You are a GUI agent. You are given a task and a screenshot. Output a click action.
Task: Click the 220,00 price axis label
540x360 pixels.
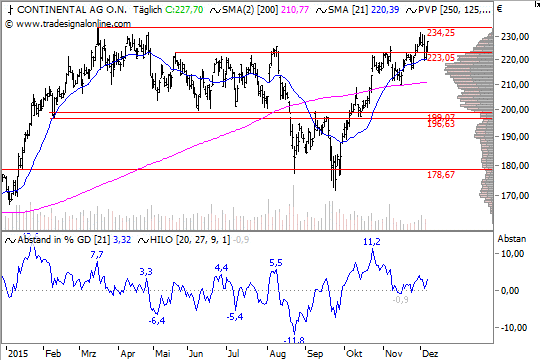[515, 60]
